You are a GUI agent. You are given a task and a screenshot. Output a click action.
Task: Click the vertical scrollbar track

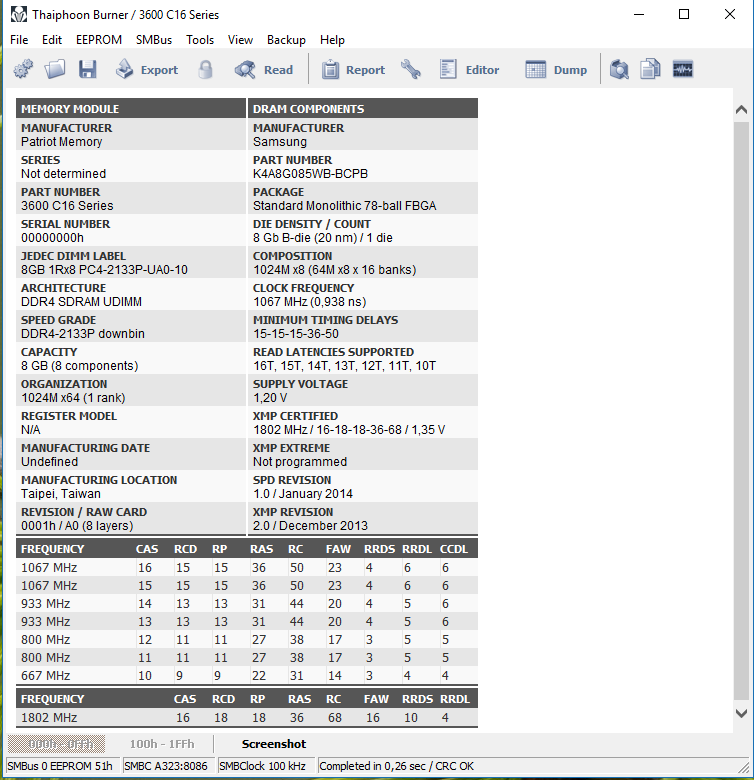[x=741, y=410]
